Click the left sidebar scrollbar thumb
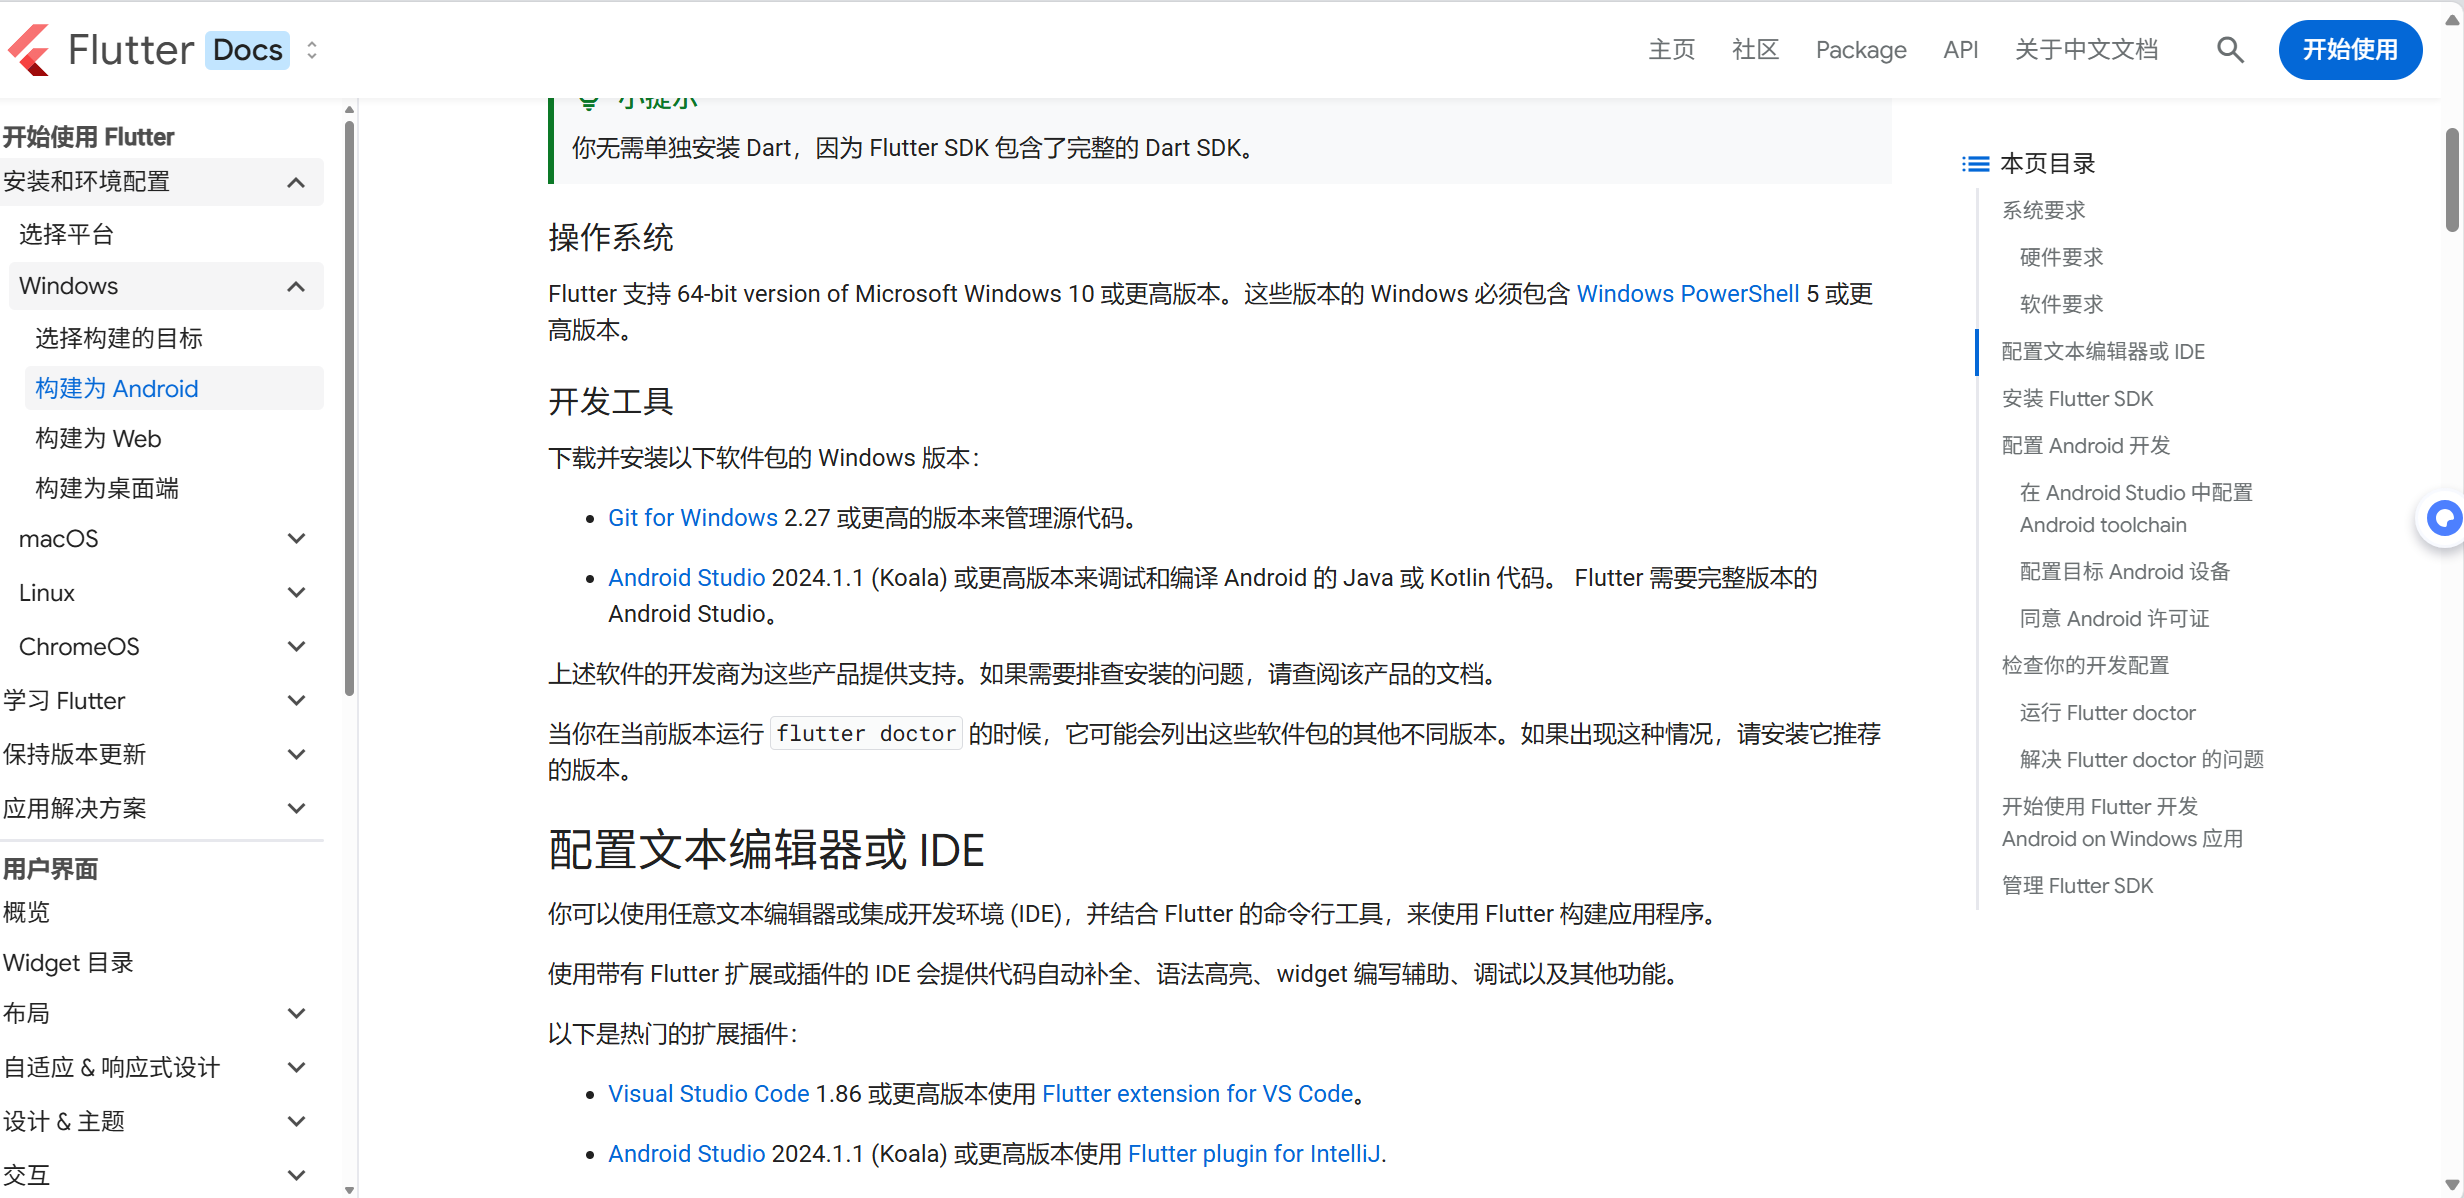2464x1198 pixels. 349,408
